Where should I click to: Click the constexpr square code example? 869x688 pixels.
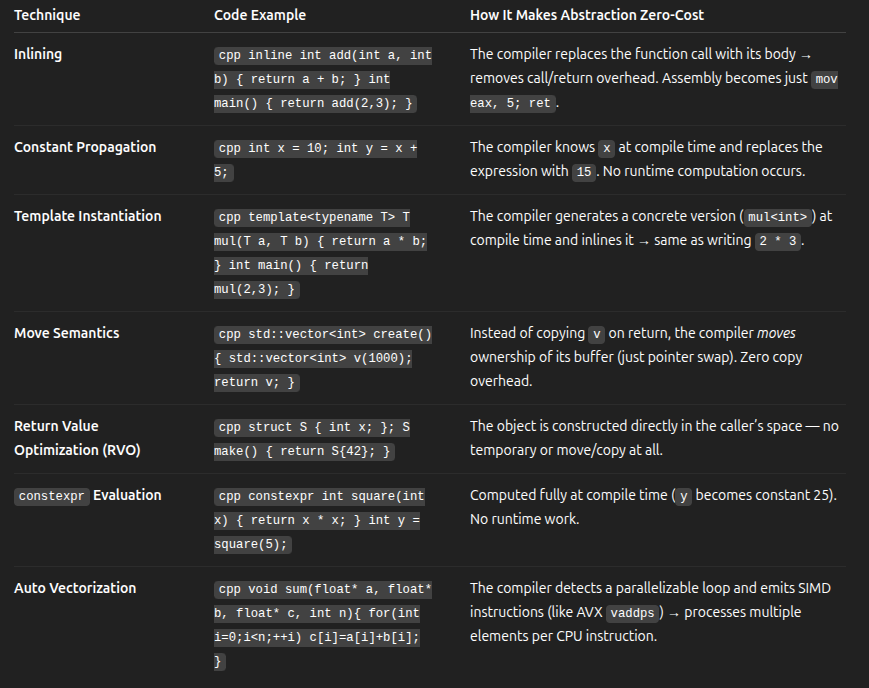(319, 520)
